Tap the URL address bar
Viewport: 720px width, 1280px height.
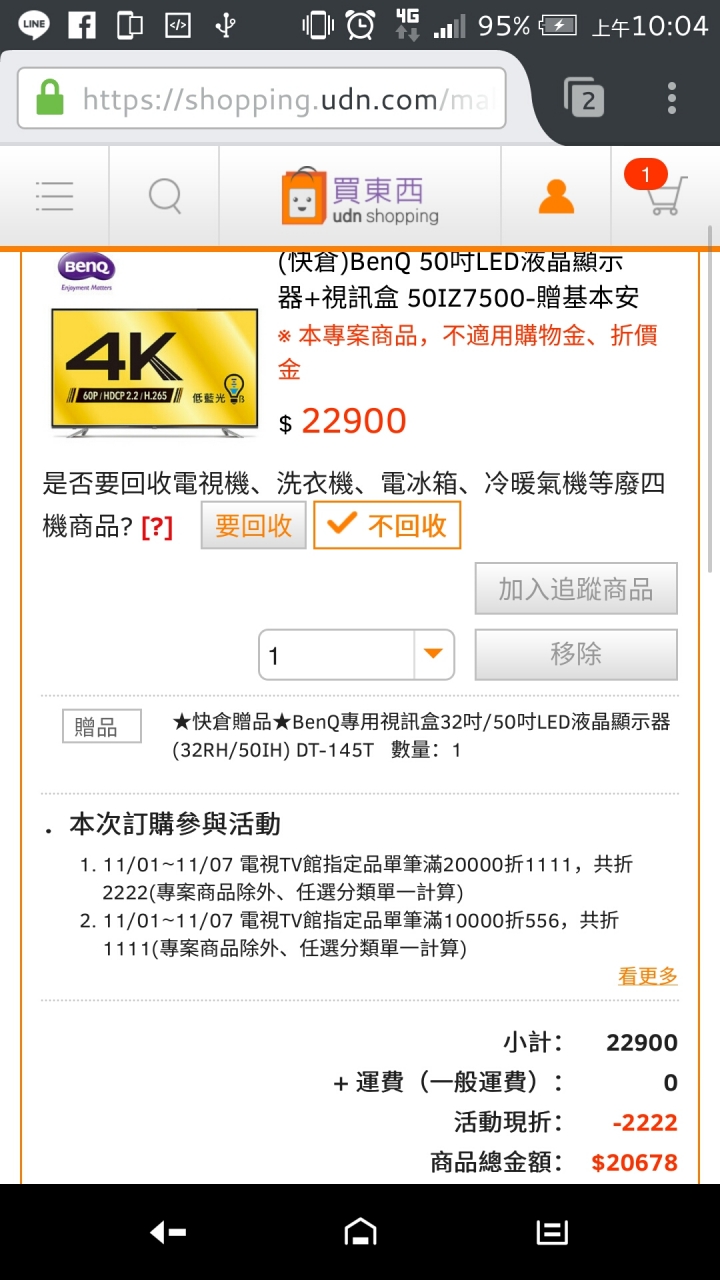tap(262, 99)
